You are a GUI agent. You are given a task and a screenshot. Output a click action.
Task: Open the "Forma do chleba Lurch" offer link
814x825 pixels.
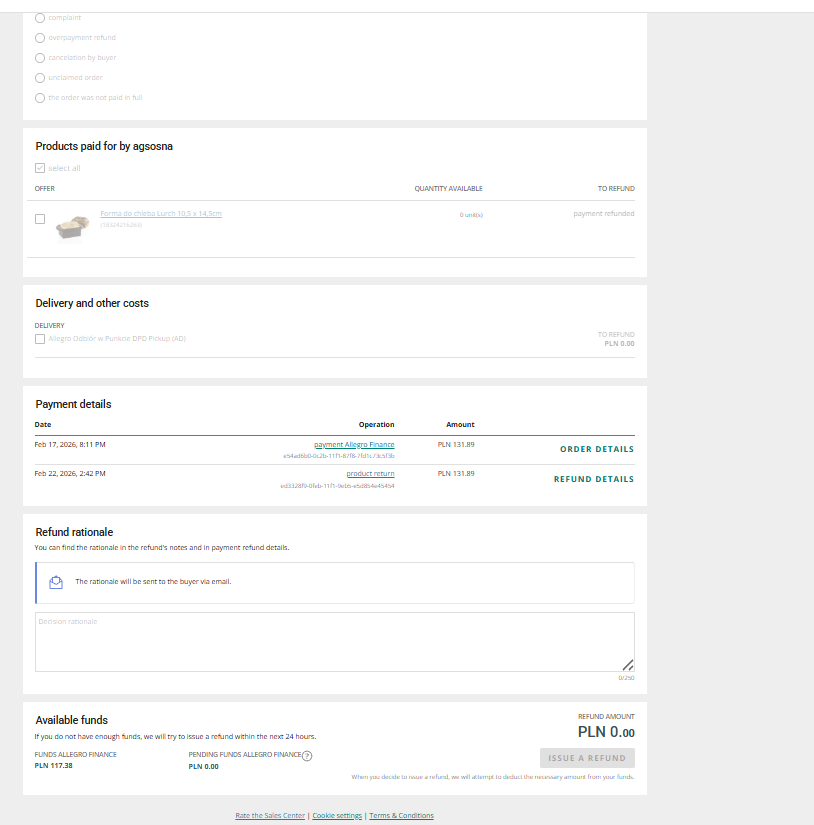pyautogui.click(x=160, y=214)
